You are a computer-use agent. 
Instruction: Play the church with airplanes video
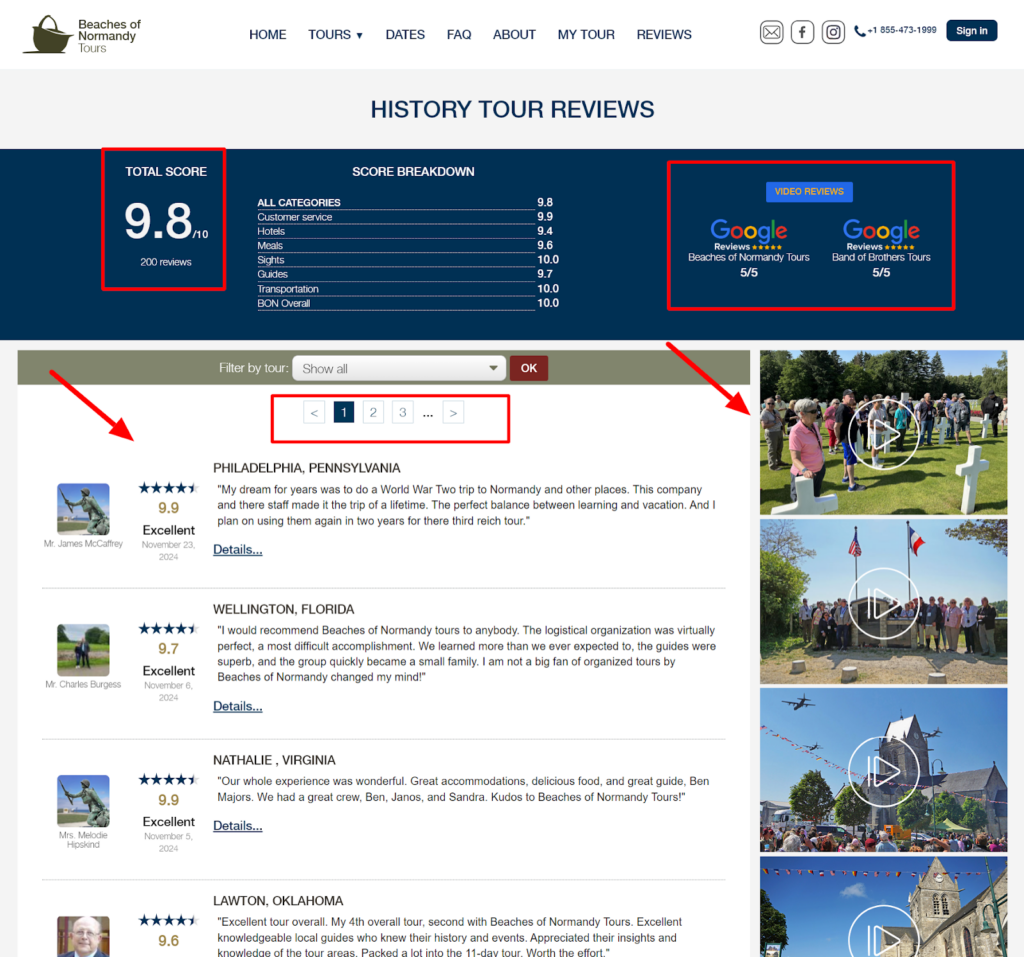(x=883, y=770)
